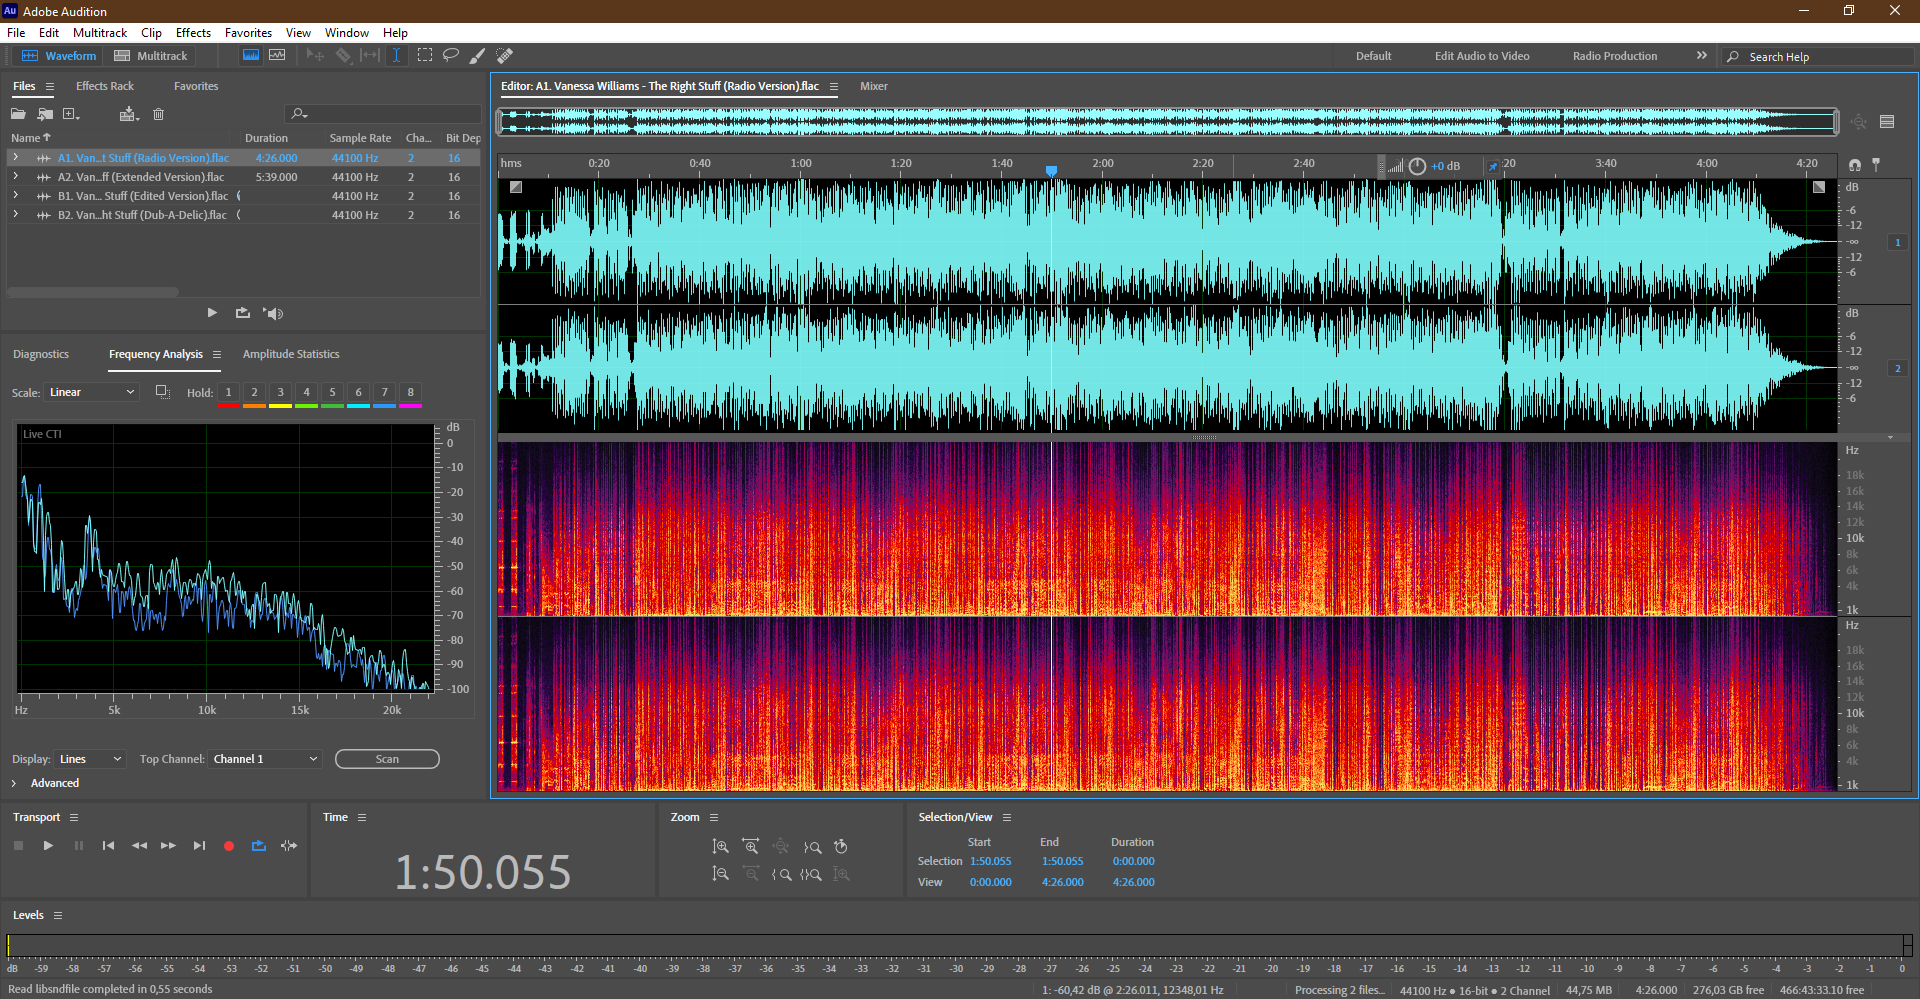Open the Multitrack menu
1920x999 pixels.
click(99, 33)
